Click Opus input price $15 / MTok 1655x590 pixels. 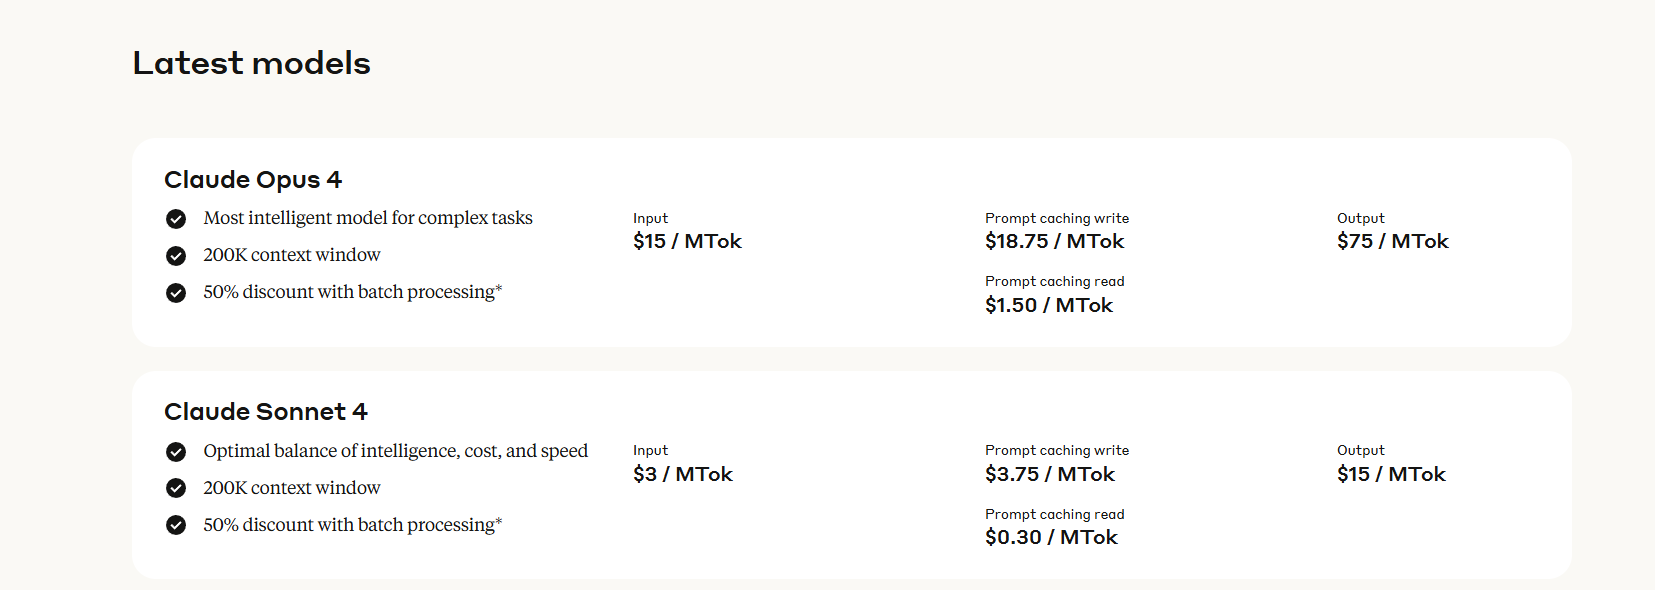[687, 241]
